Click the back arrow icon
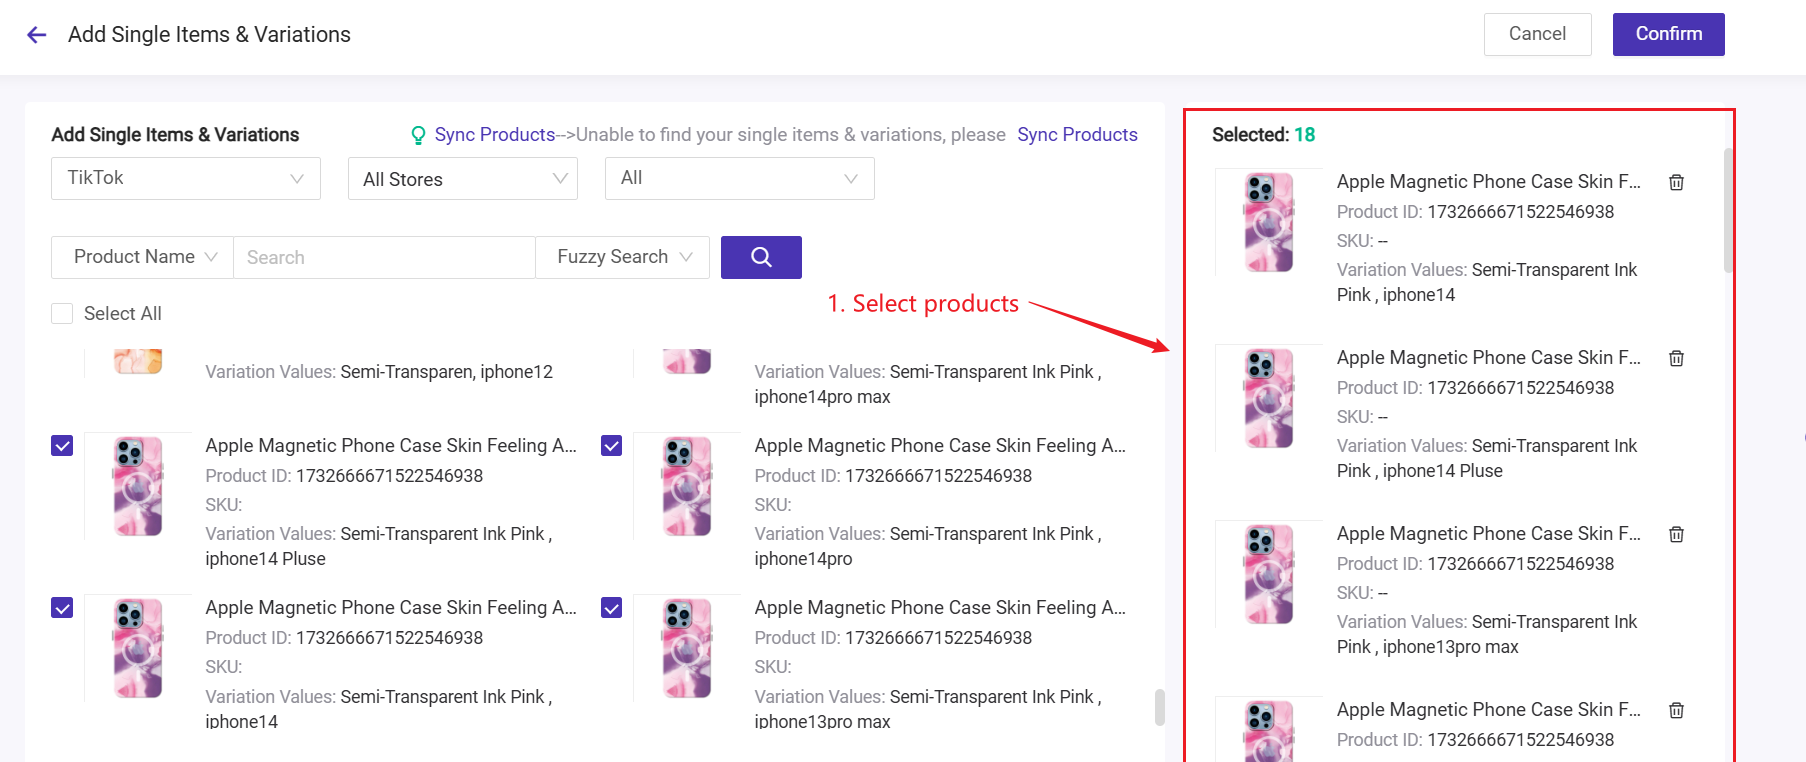Viewport: 1806px width, 762px height. pos(37,35)
